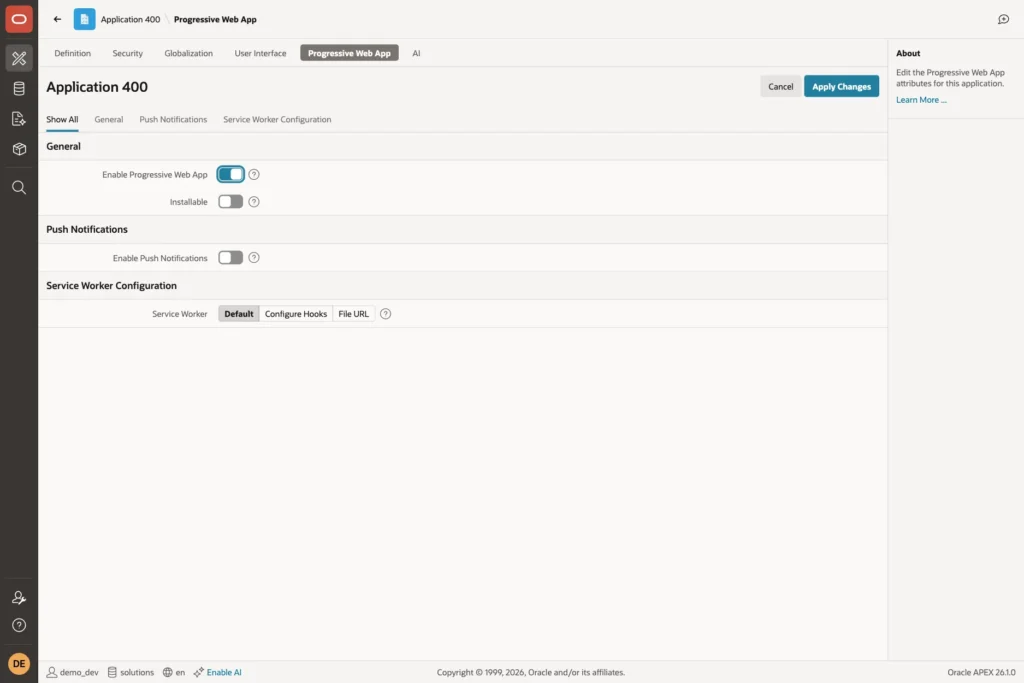Open the Learn More link

coord(921,100)
